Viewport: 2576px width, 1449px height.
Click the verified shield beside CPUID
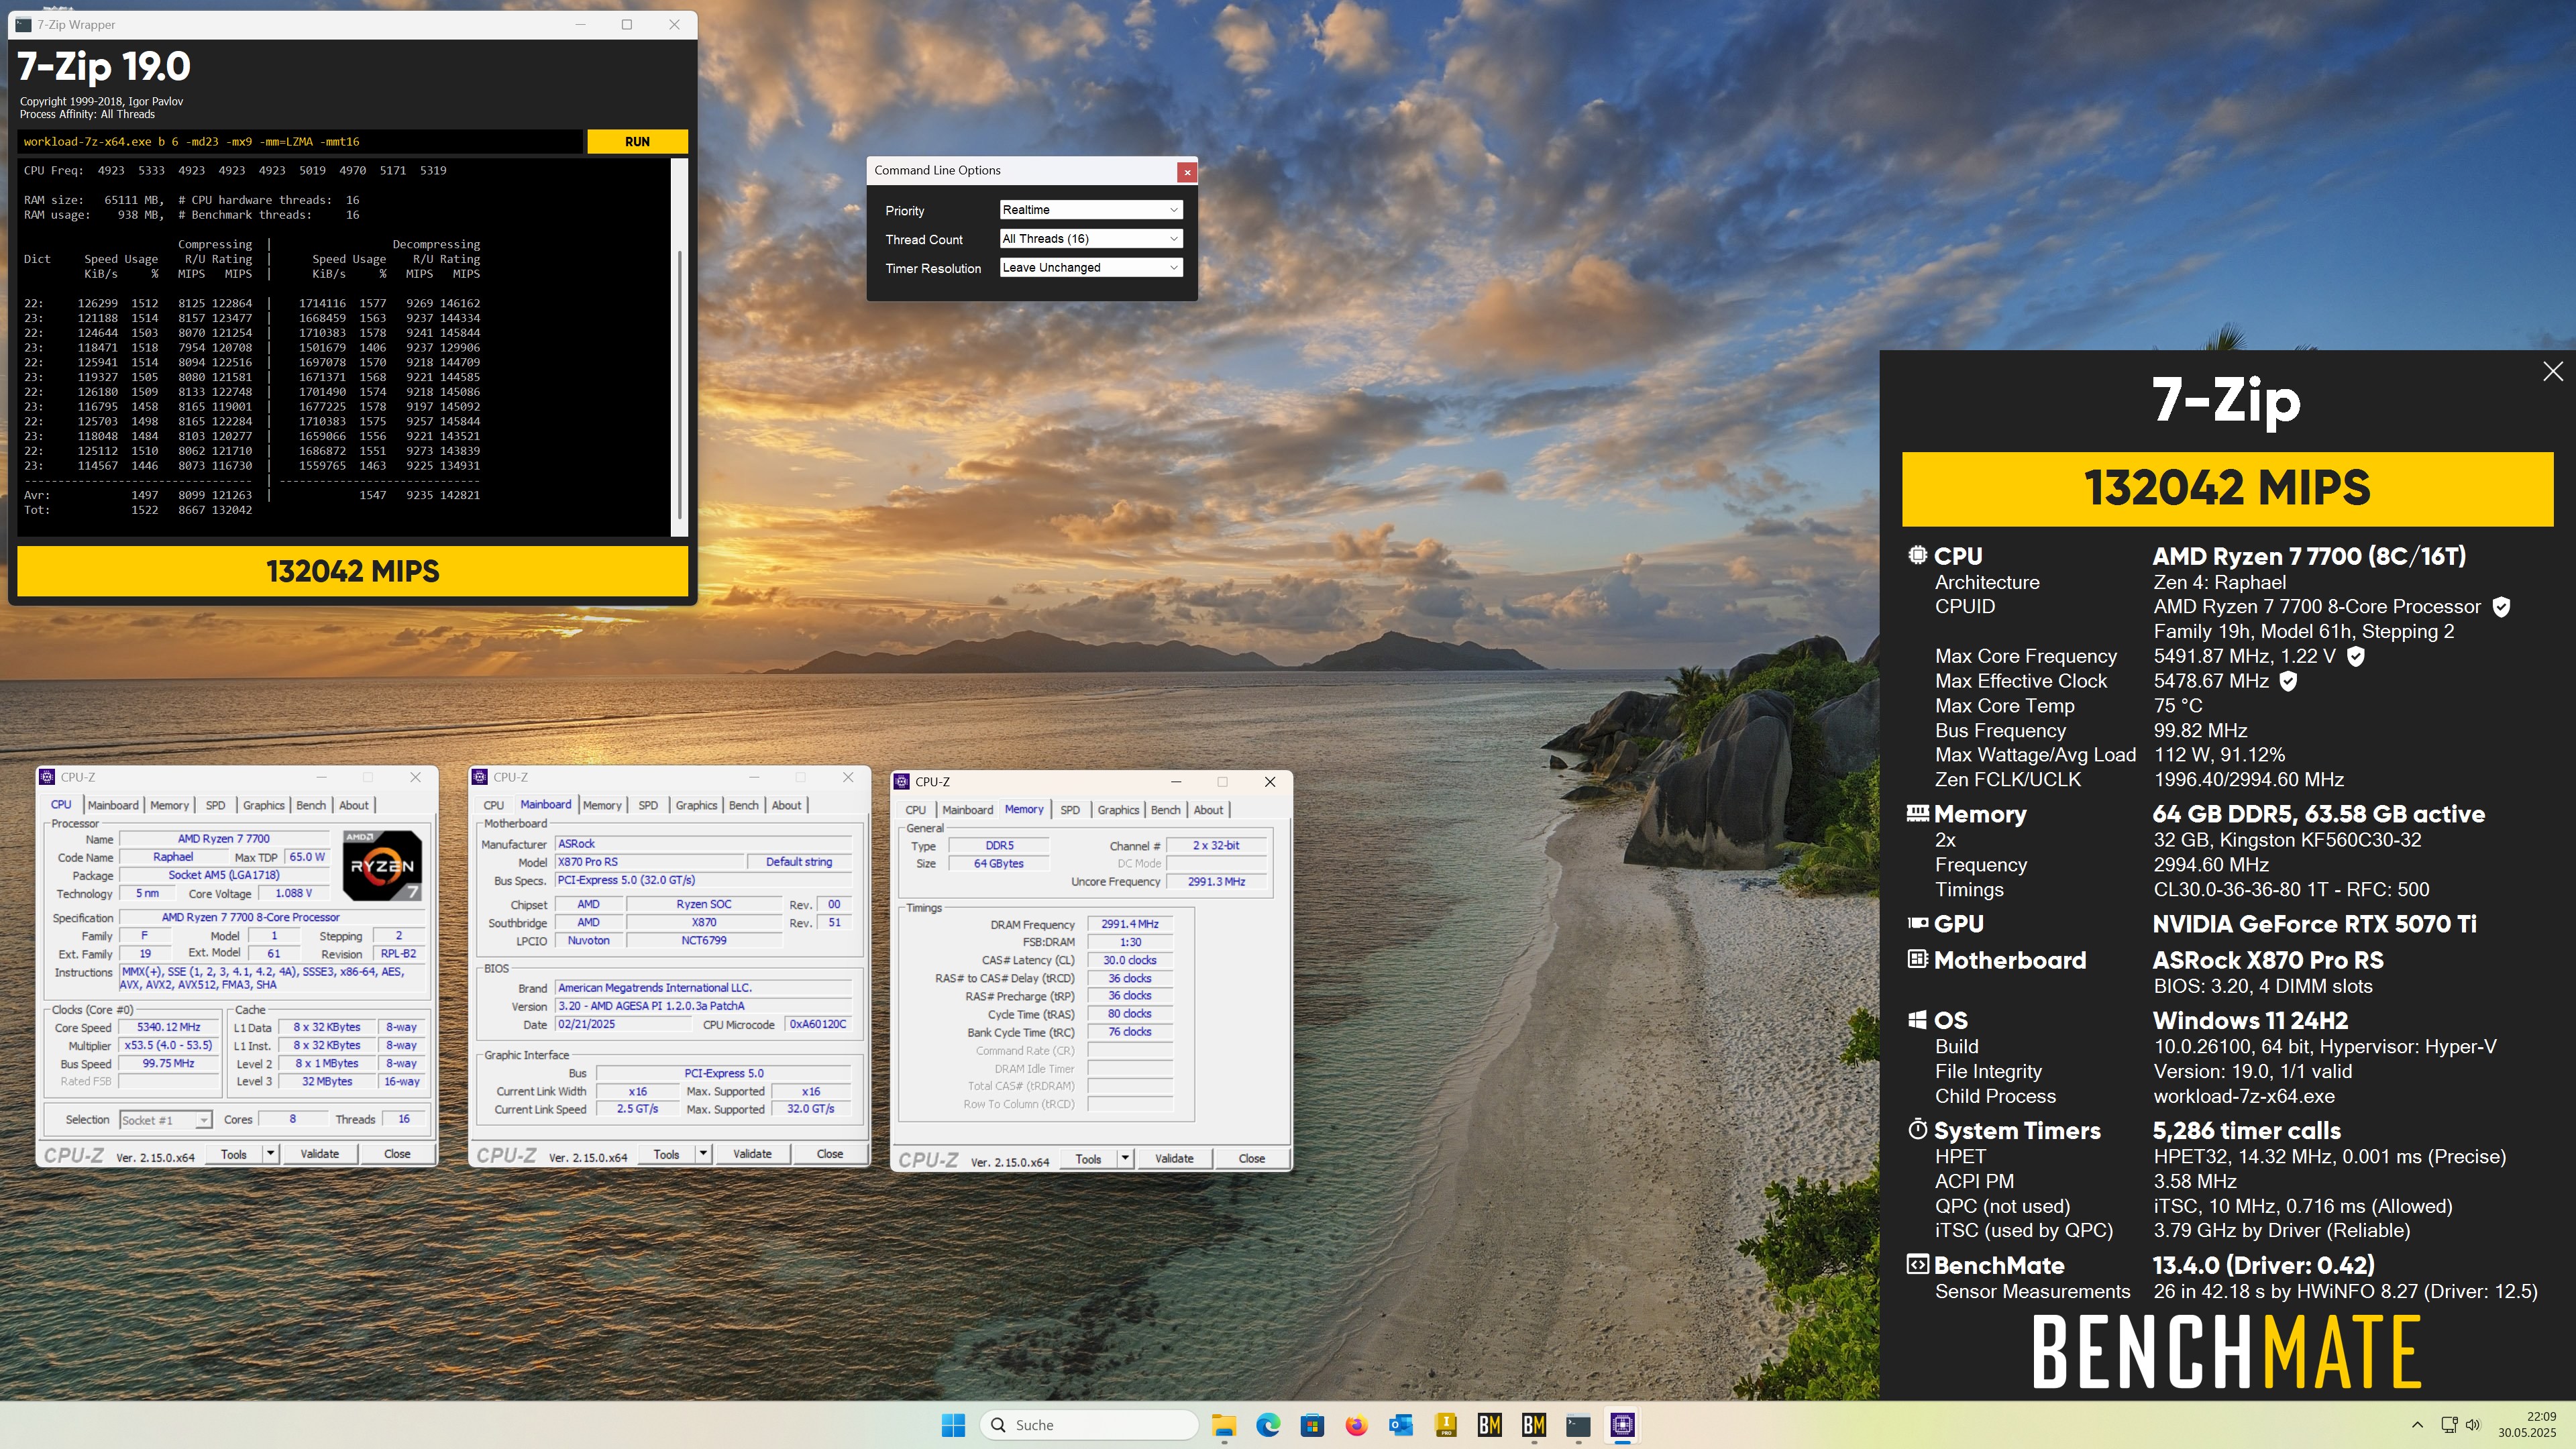coord(2501,607)
